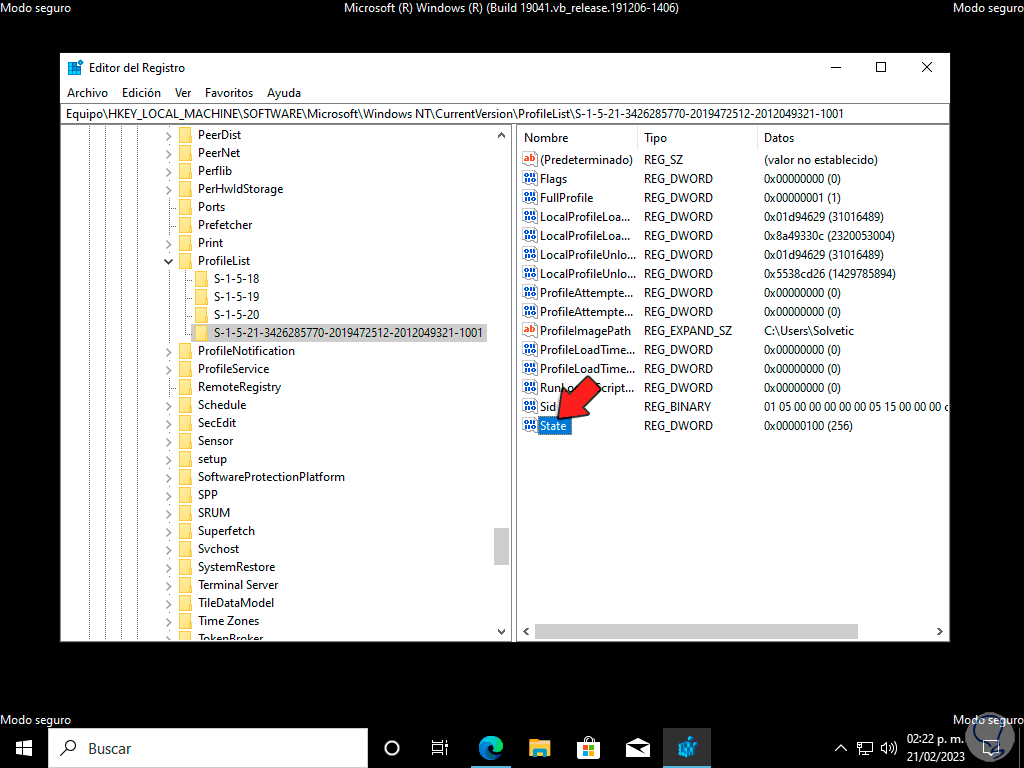Click the tree scrollbar up arrow
Image resolution: width=1024 pixels, height=768 pixels.
tap(501, 136)
